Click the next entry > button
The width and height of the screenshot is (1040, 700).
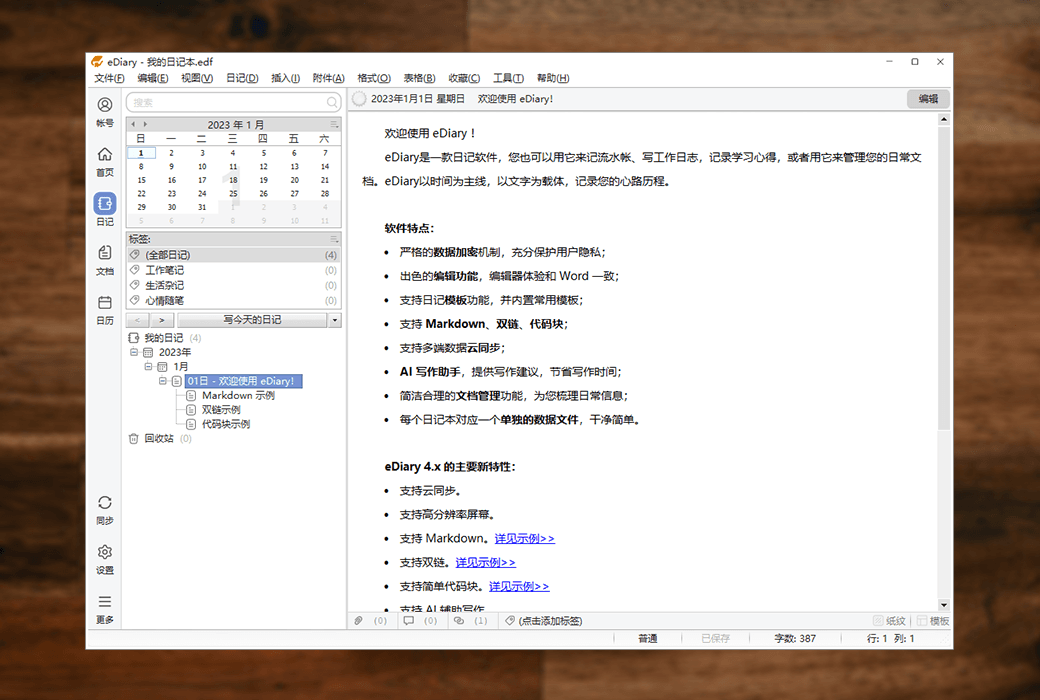[x=162, y=320]
